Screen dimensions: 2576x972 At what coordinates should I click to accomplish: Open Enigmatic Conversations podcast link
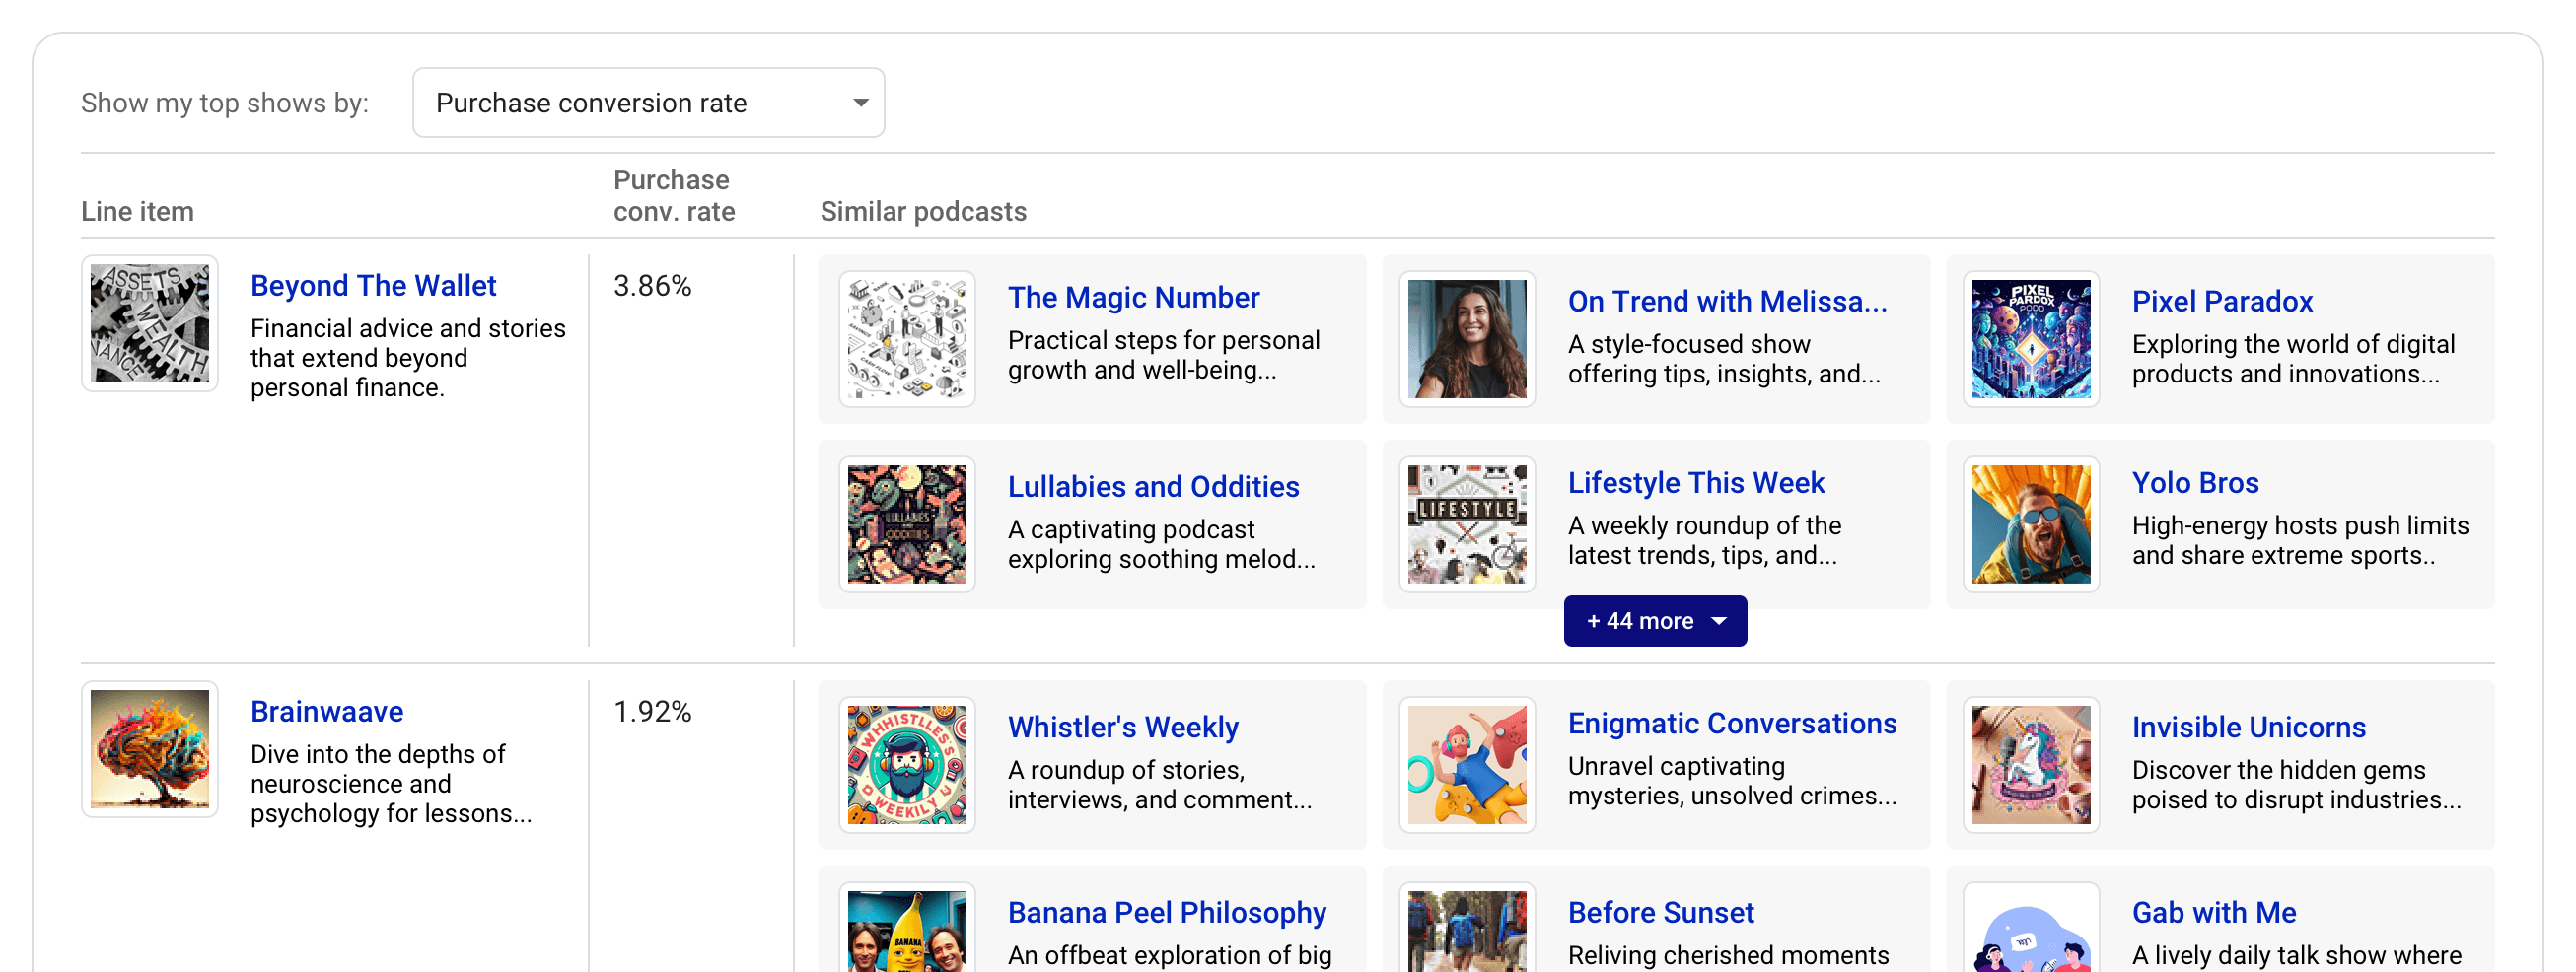[1732, 724]
